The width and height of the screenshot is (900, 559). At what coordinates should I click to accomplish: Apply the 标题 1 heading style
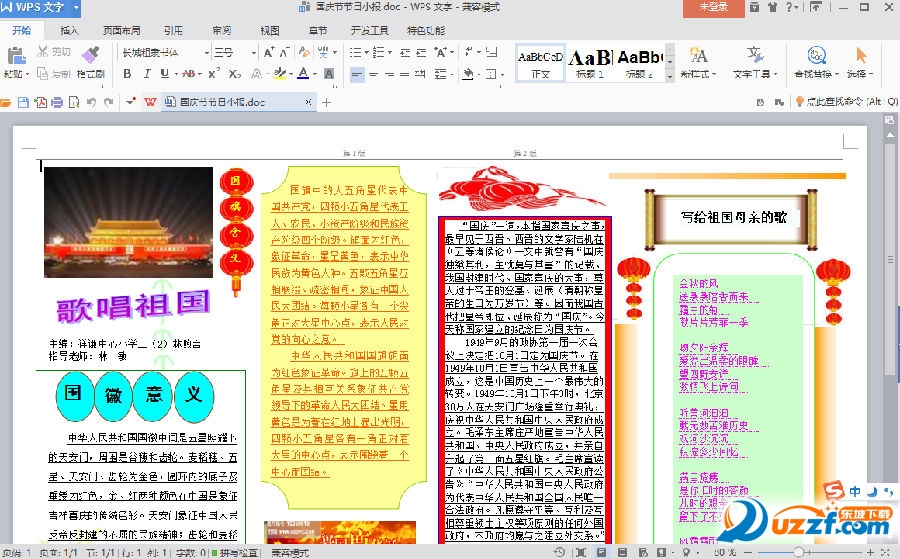[590, 62]
